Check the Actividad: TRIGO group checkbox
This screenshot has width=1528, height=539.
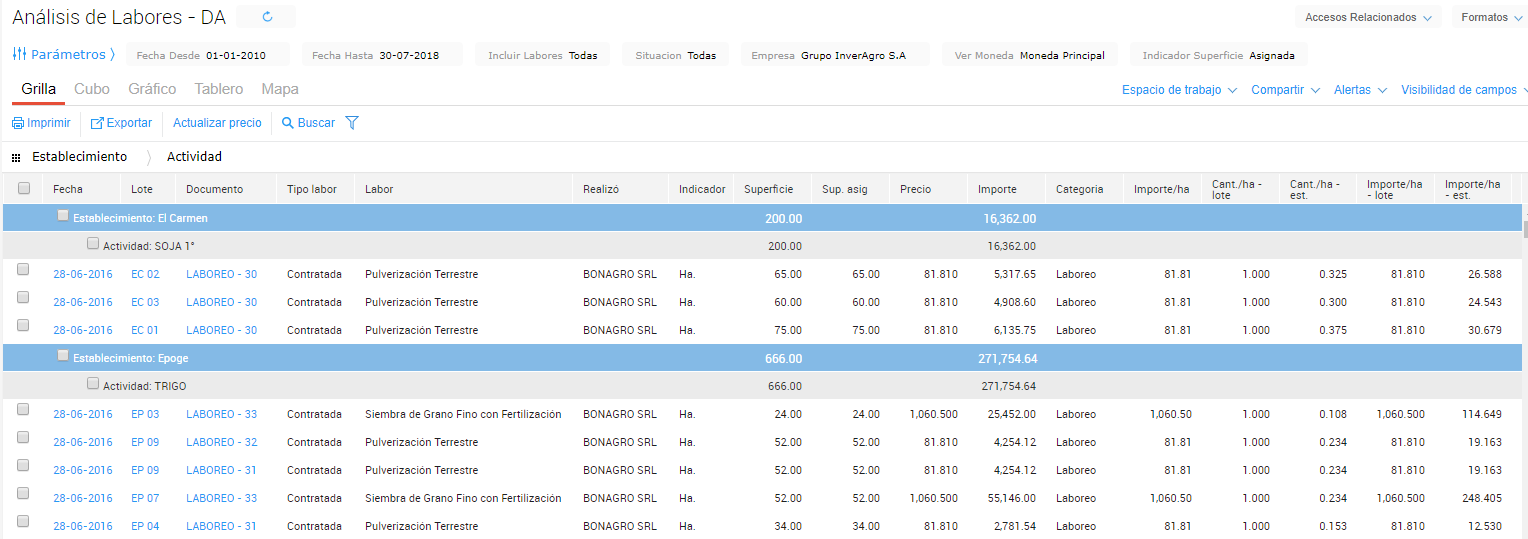93,384
